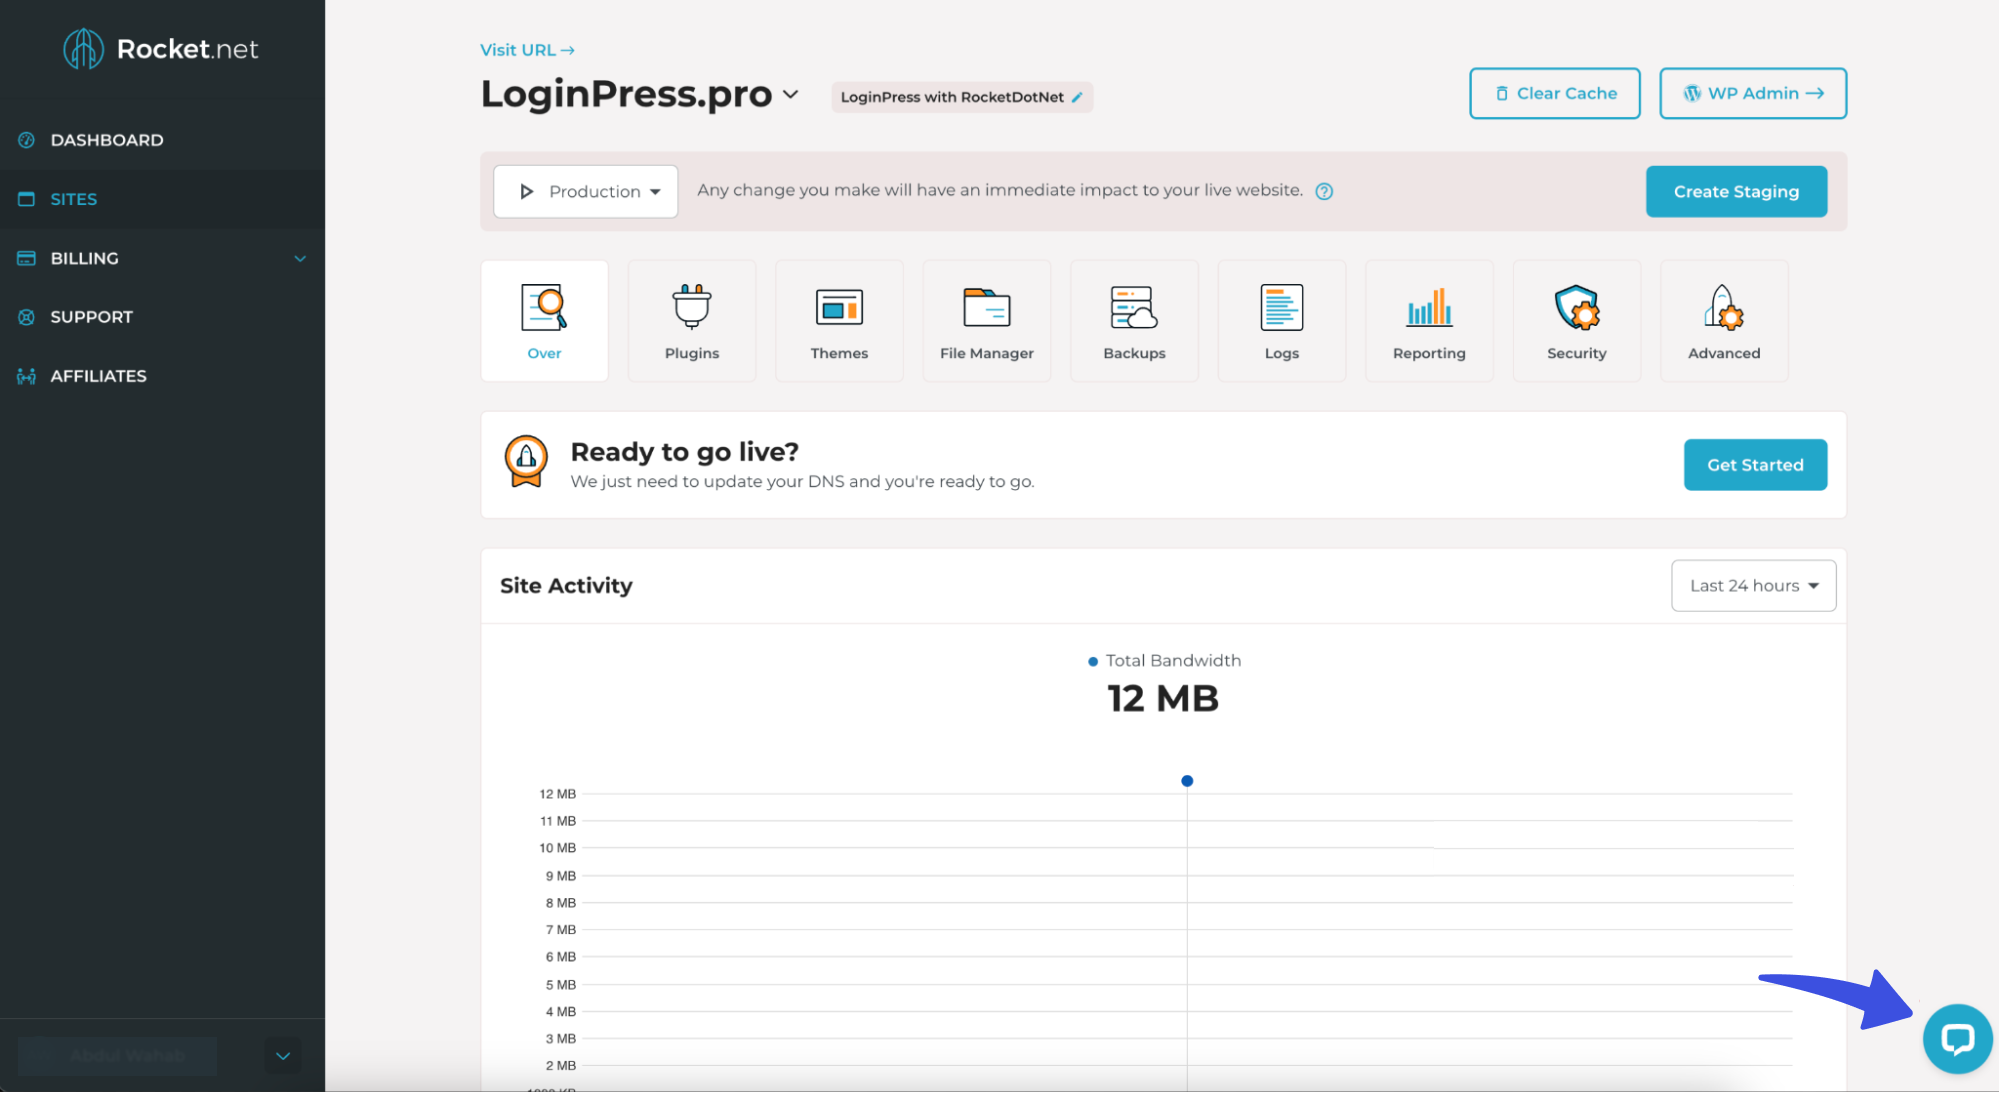The image size is (1999, 1093).
Task: Open the Last 24 hours dropdown
Action: click(1753, 586)
